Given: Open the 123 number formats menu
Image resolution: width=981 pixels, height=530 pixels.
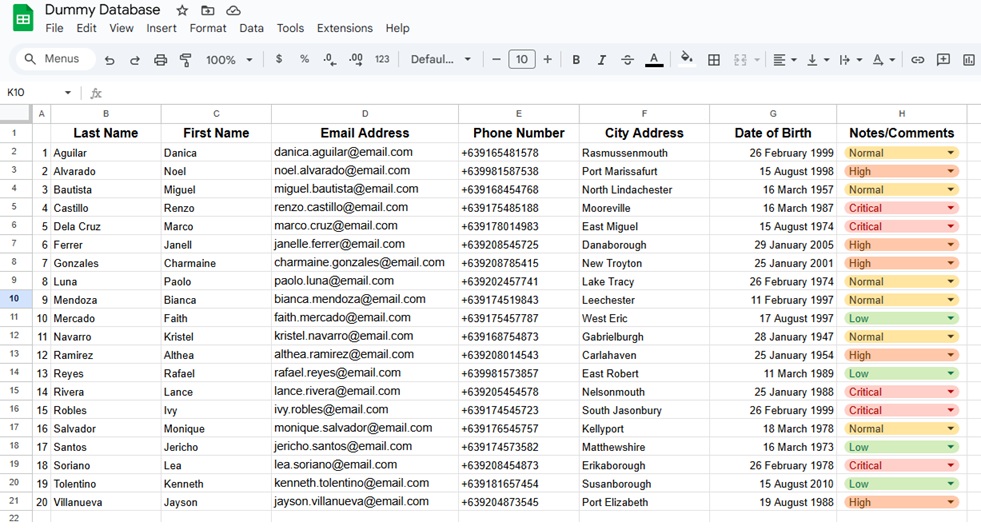Looking at the screenshot, I should (382, 59).
